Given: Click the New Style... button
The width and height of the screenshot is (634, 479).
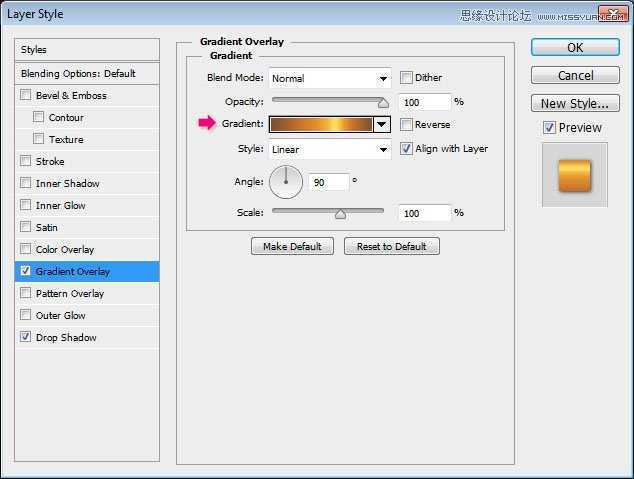Looking at the screenshot, I should (575, 103).
